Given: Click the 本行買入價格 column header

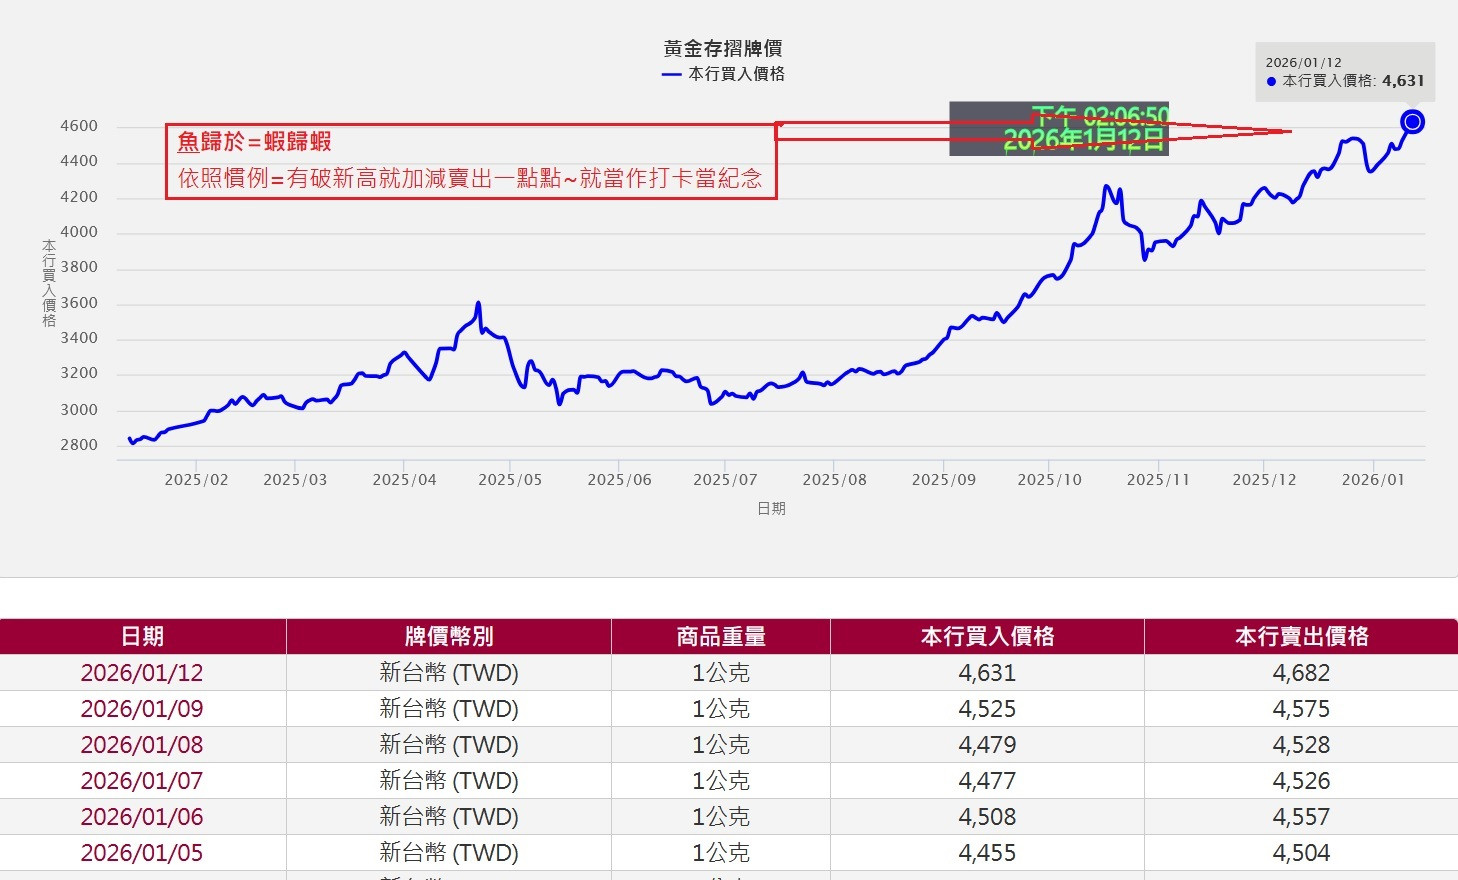Looking at the screenshot, I should click(x=985, y=636).
